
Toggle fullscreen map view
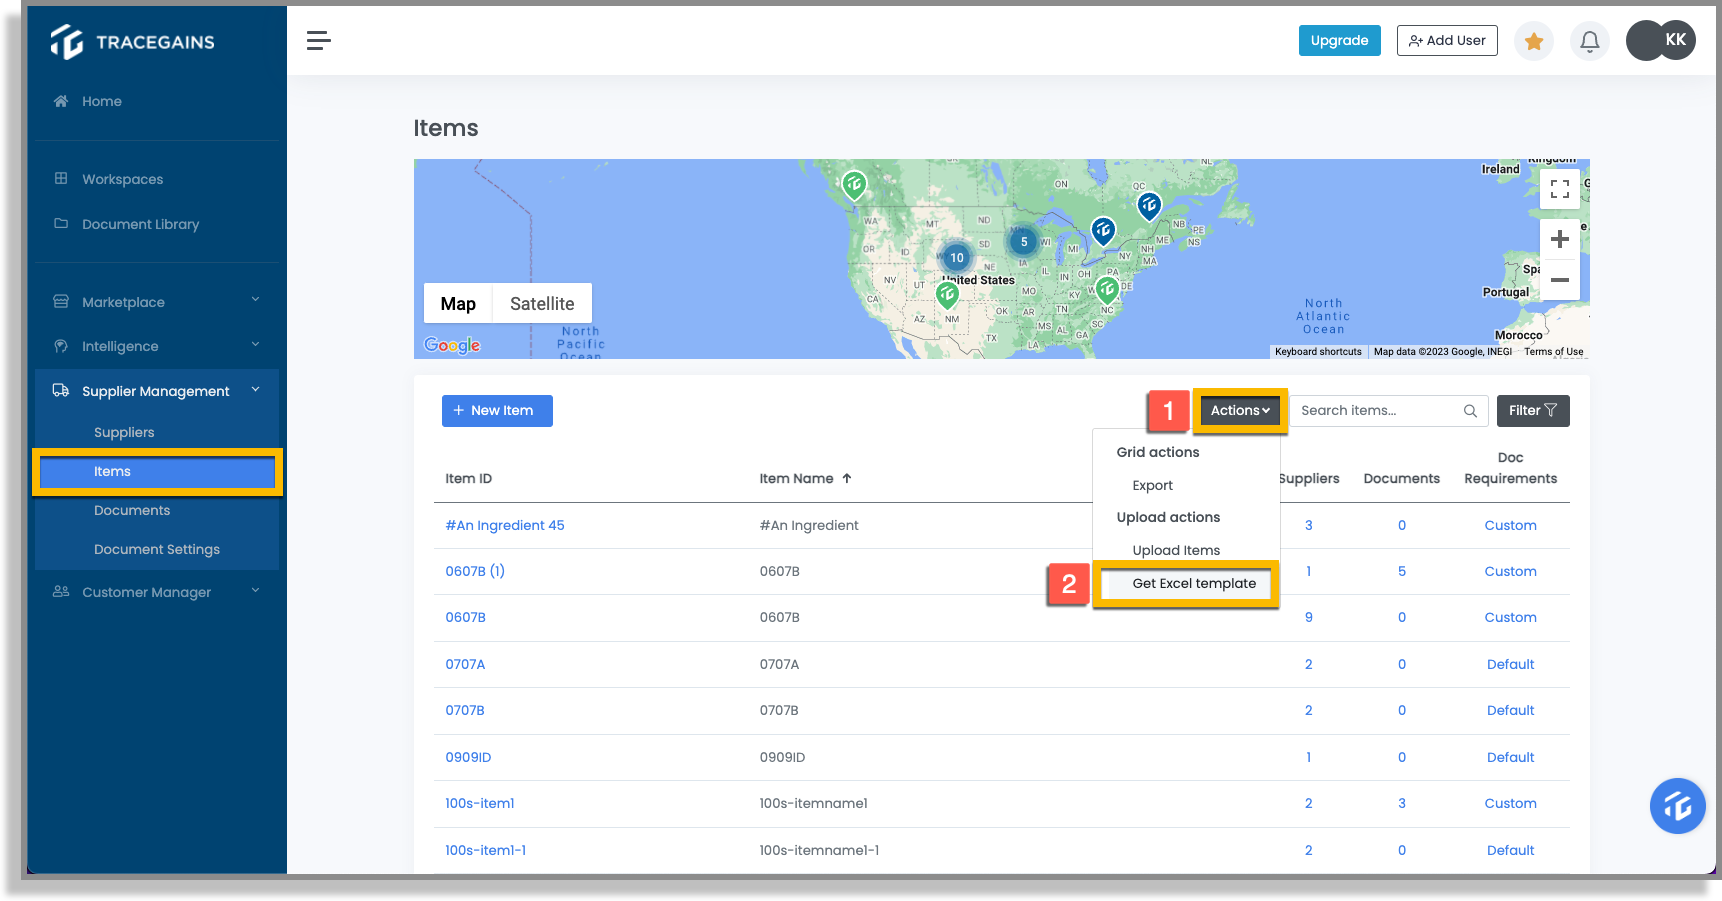pyautogui.click(x=1559, y=189)
